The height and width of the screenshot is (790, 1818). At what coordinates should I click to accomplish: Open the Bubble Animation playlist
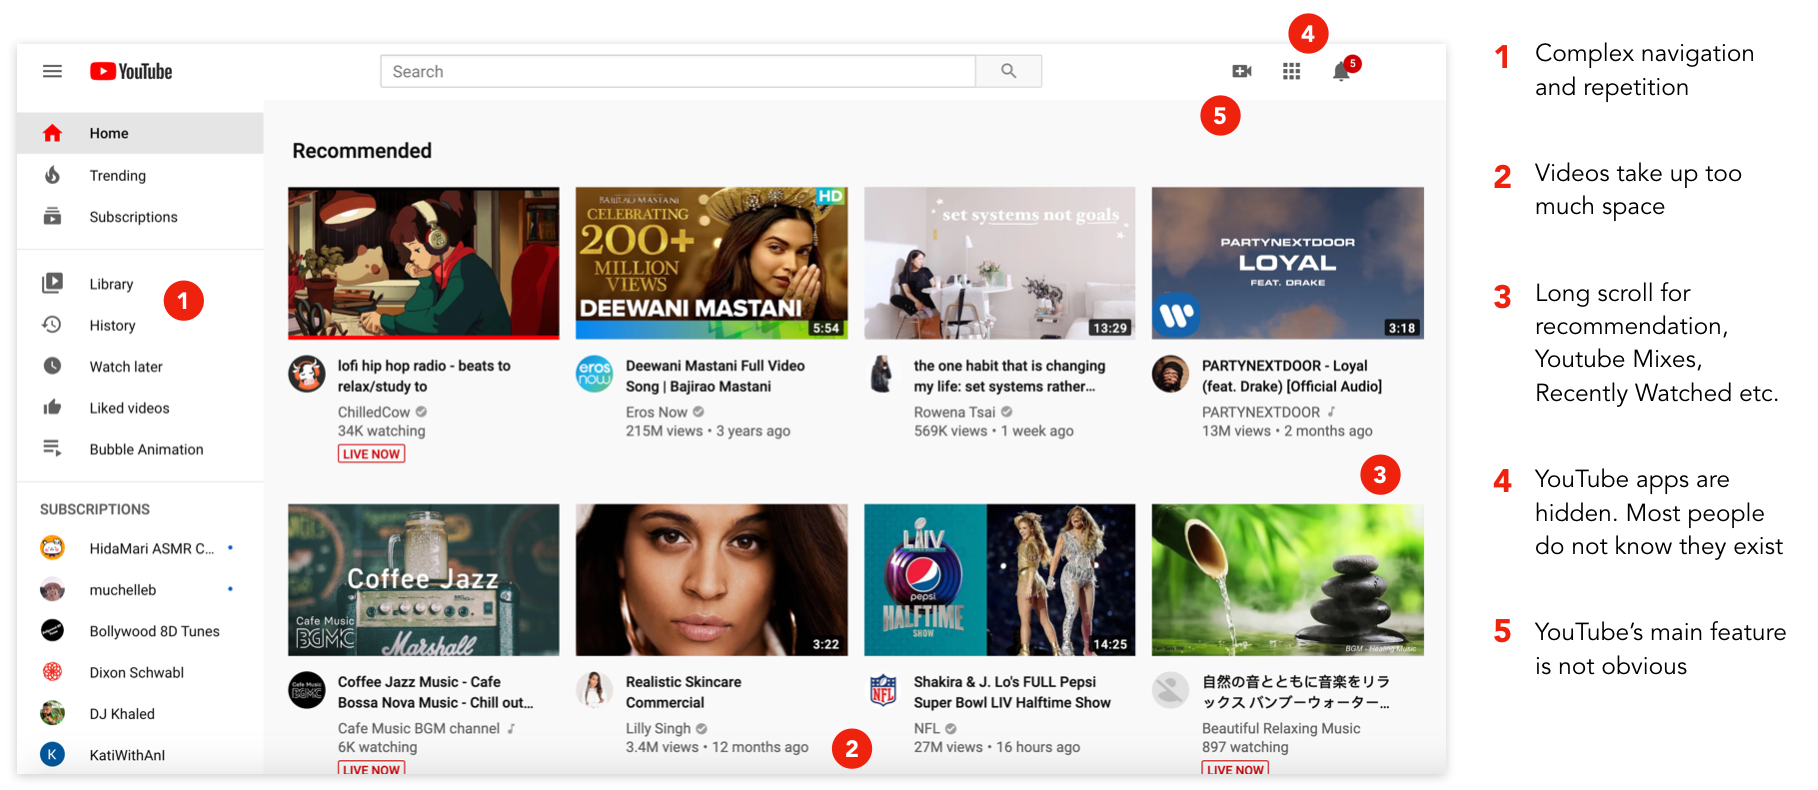pyautogui.click(x=140, y=449)
